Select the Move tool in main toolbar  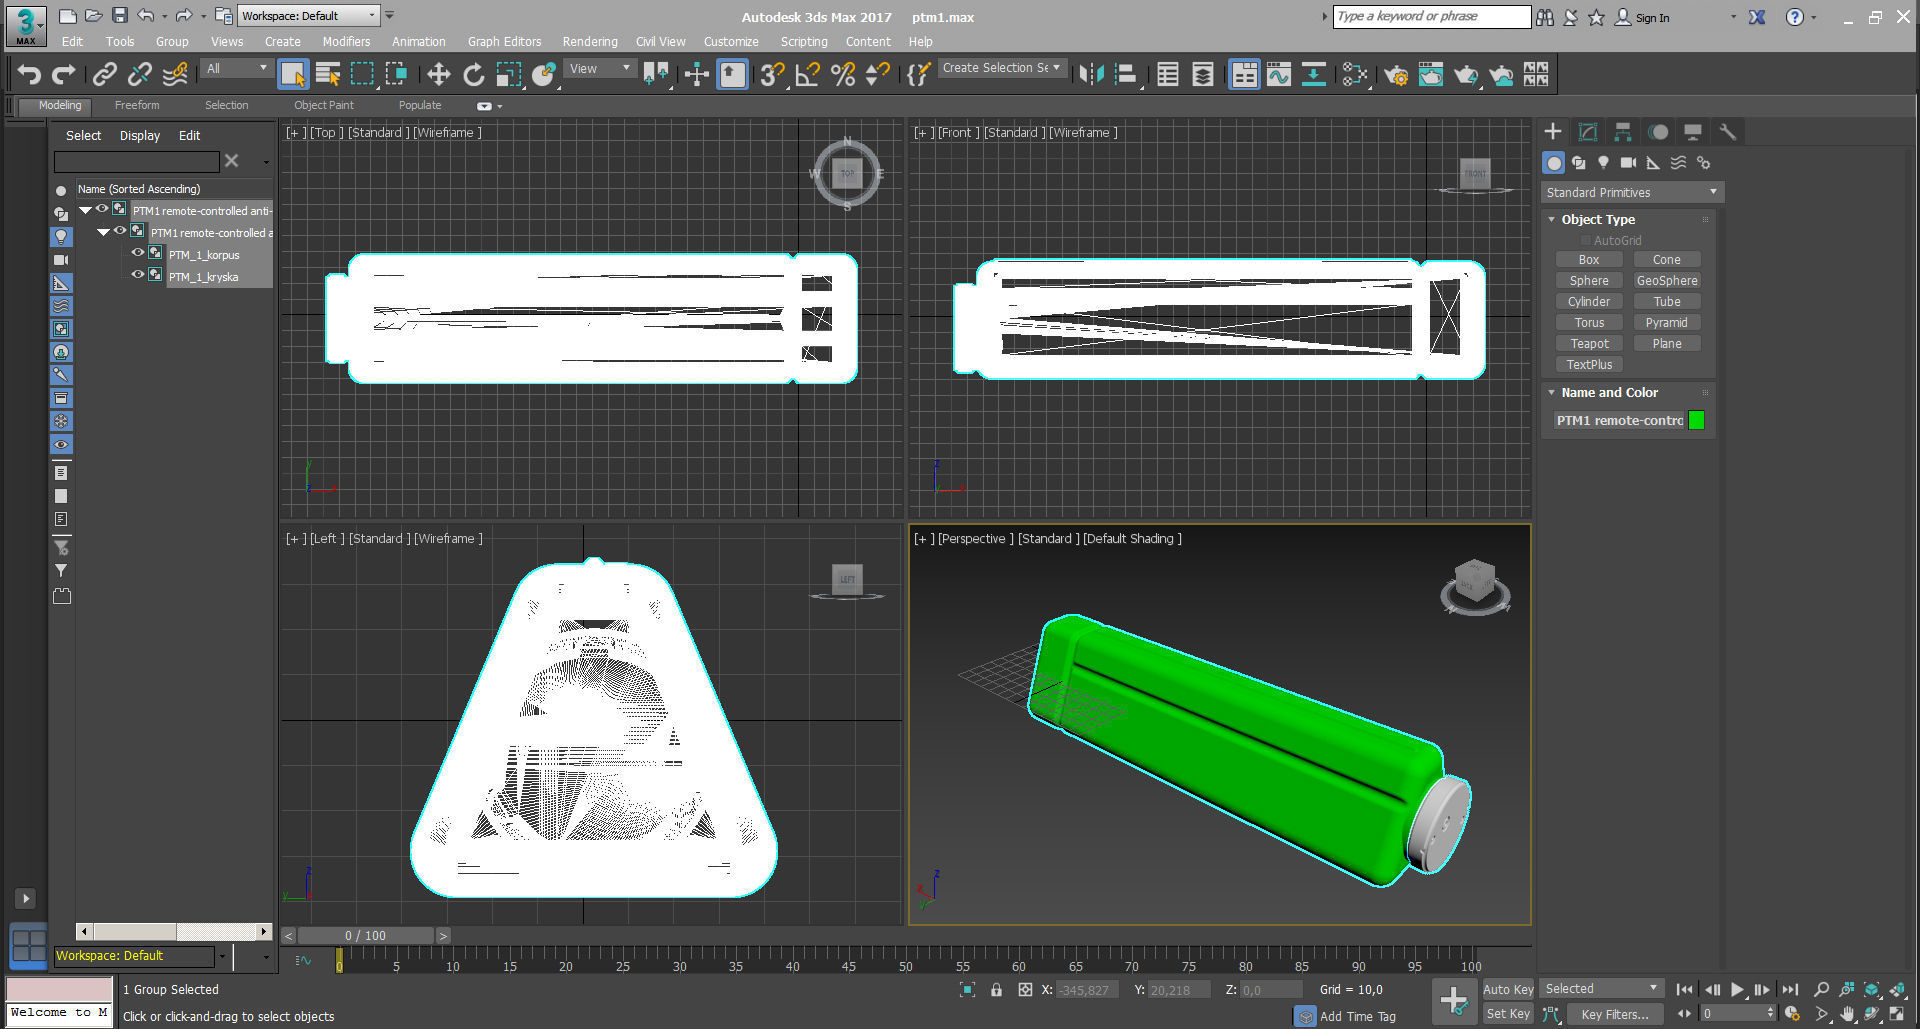tap(438, 74)
